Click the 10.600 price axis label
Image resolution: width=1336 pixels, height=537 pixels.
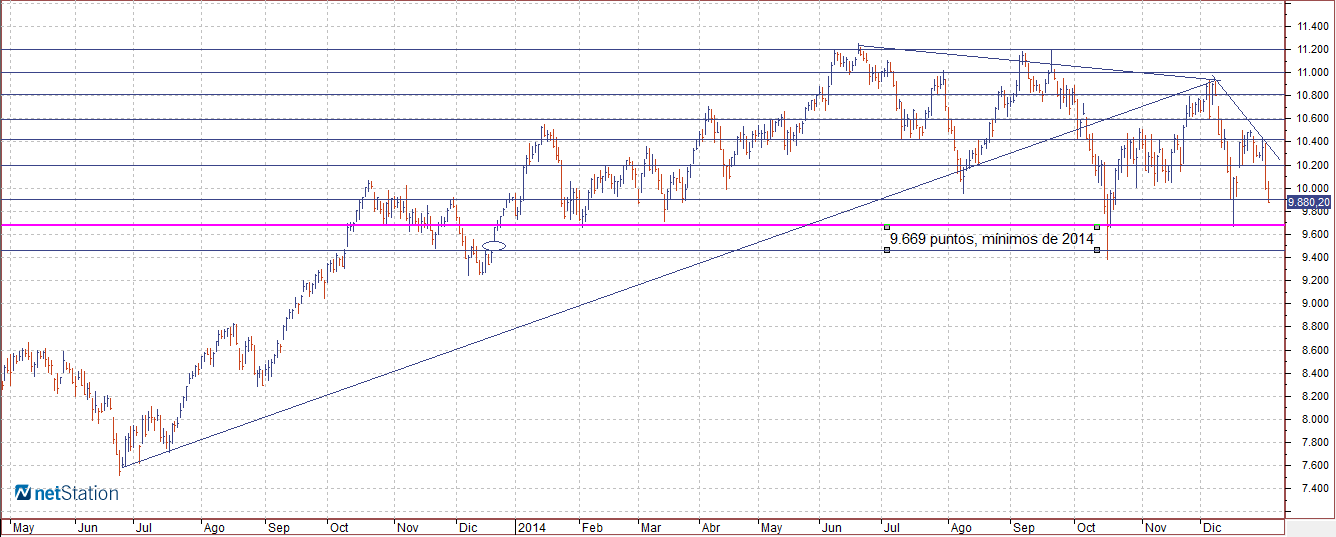pyautogui.click(x=1313, y=118)
